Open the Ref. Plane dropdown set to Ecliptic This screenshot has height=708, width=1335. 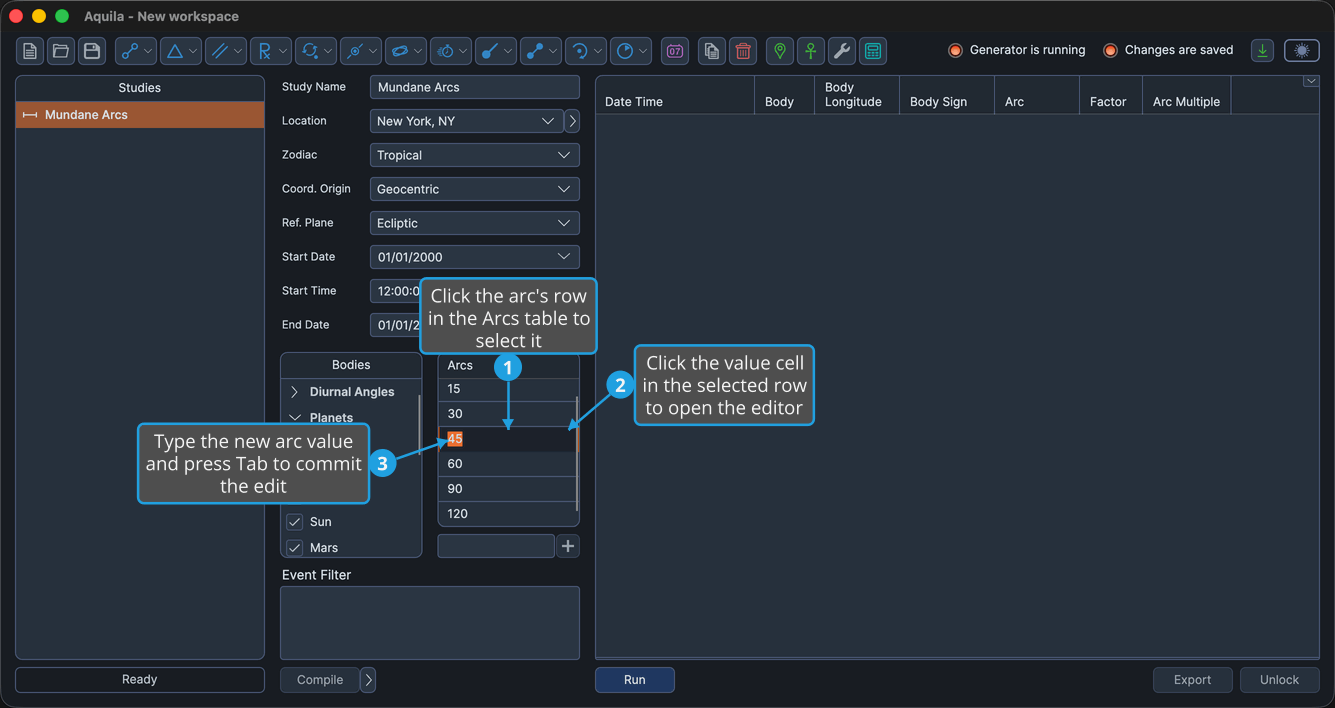474,223
